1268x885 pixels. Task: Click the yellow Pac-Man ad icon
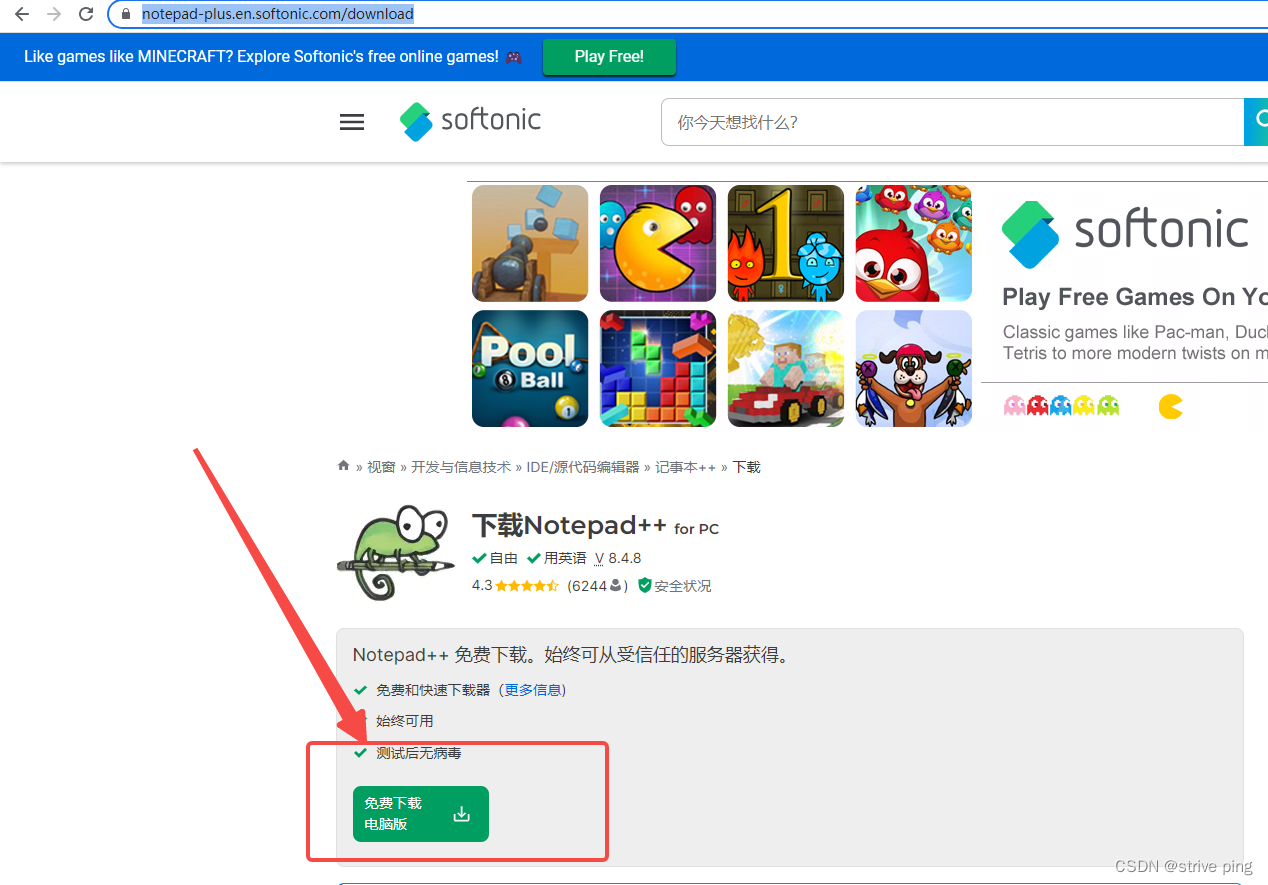click(x=1171, y=406)
